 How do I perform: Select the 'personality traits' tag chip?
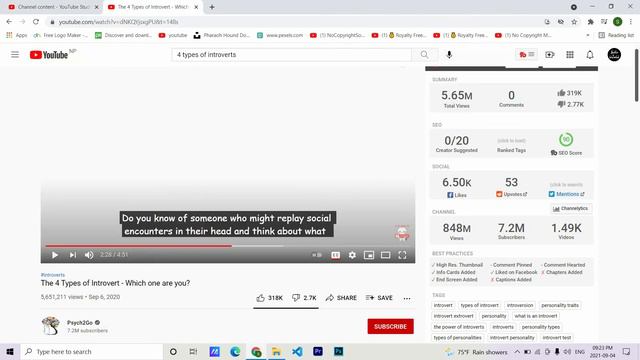pos(560,305)
